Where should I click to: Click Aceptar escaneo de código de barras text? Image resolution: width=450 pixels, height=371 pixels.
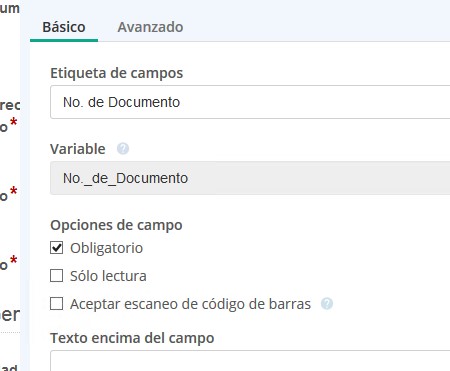(x=190, y=304)
